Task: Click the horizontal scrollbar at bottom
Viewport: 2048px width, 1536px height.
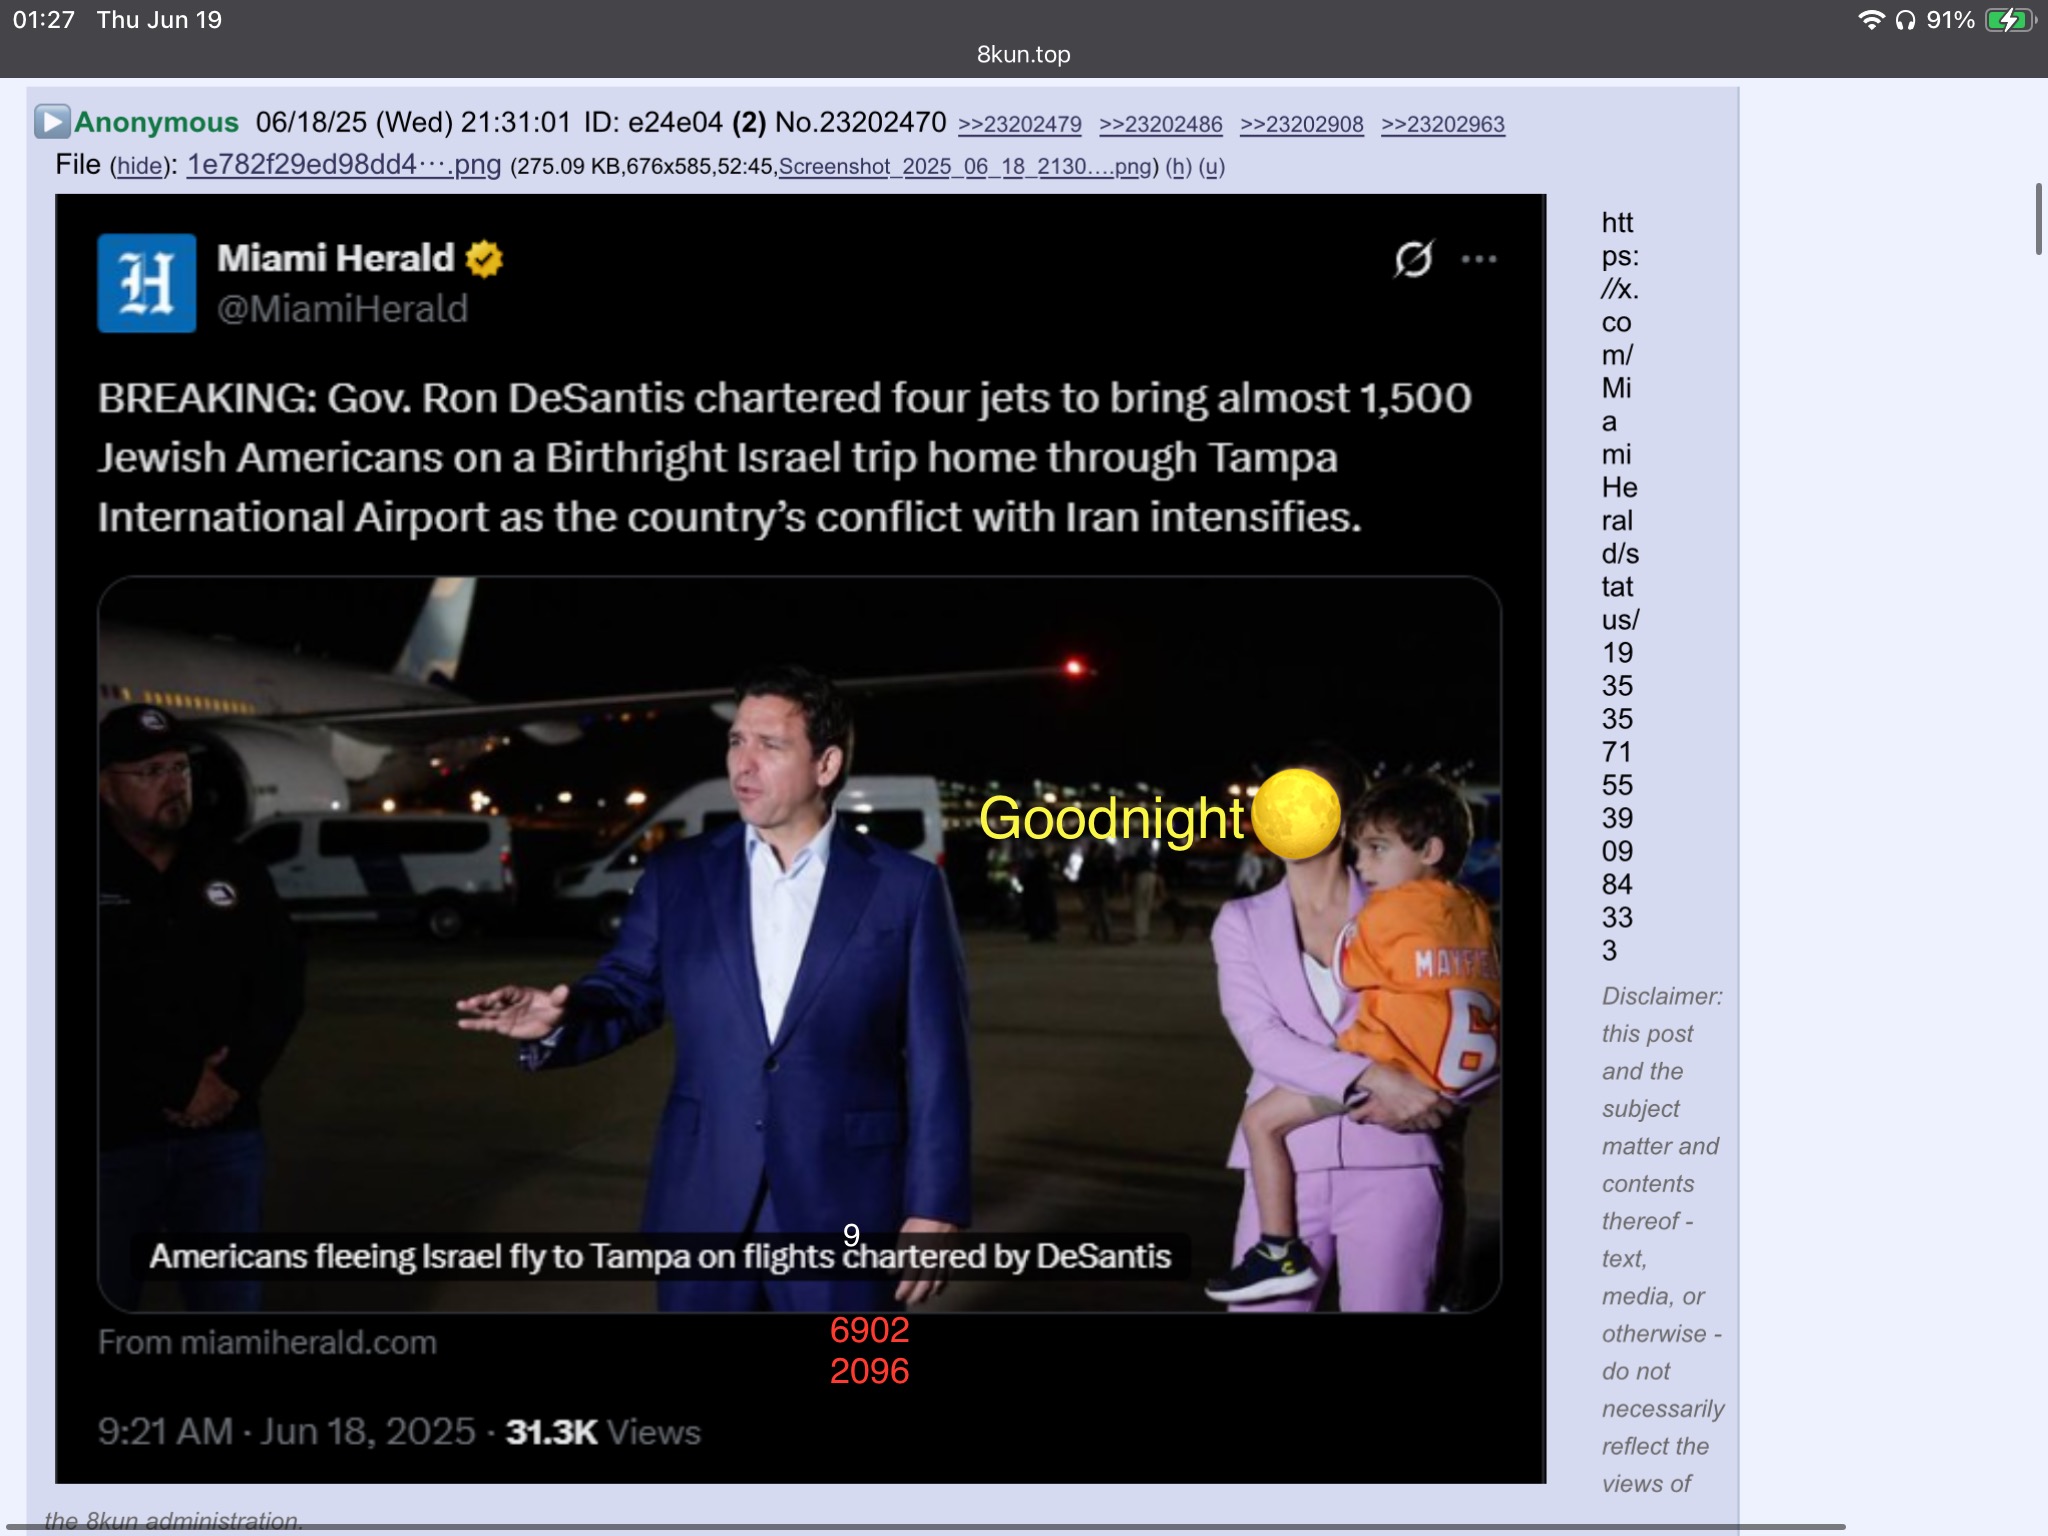Action: click(925, 1527)
